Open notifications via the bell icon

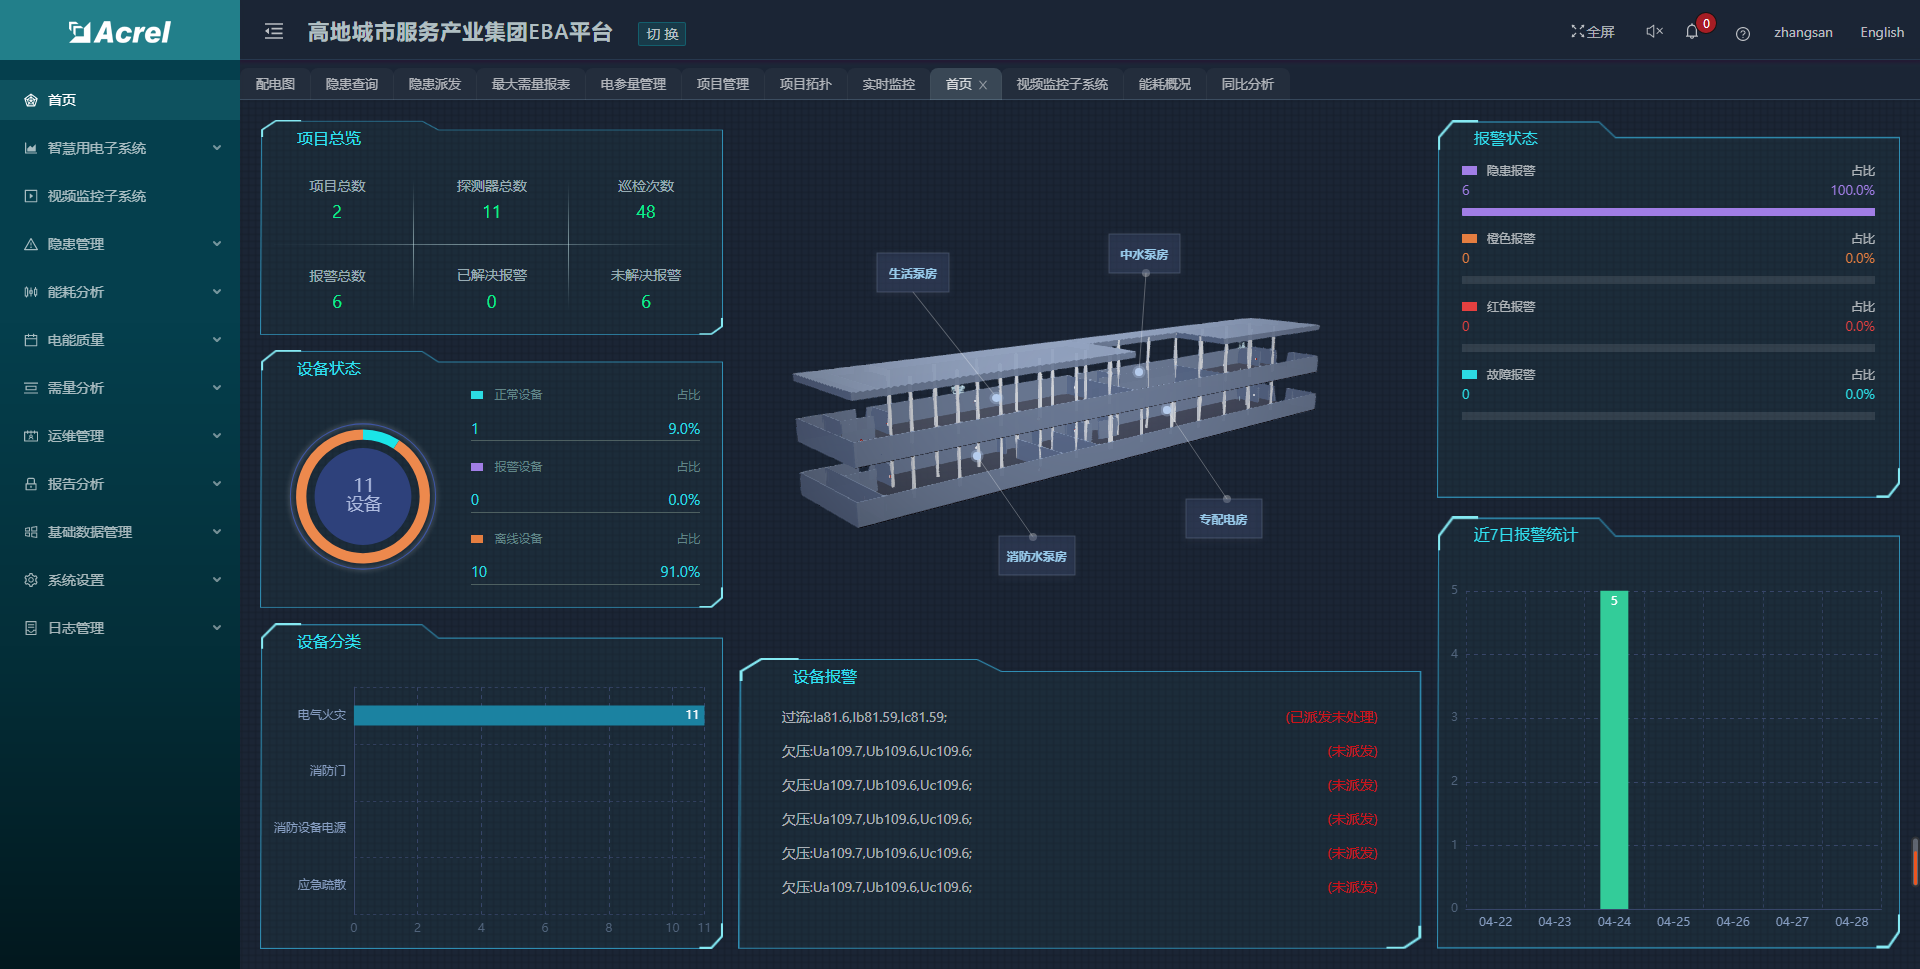(1693, 31)
